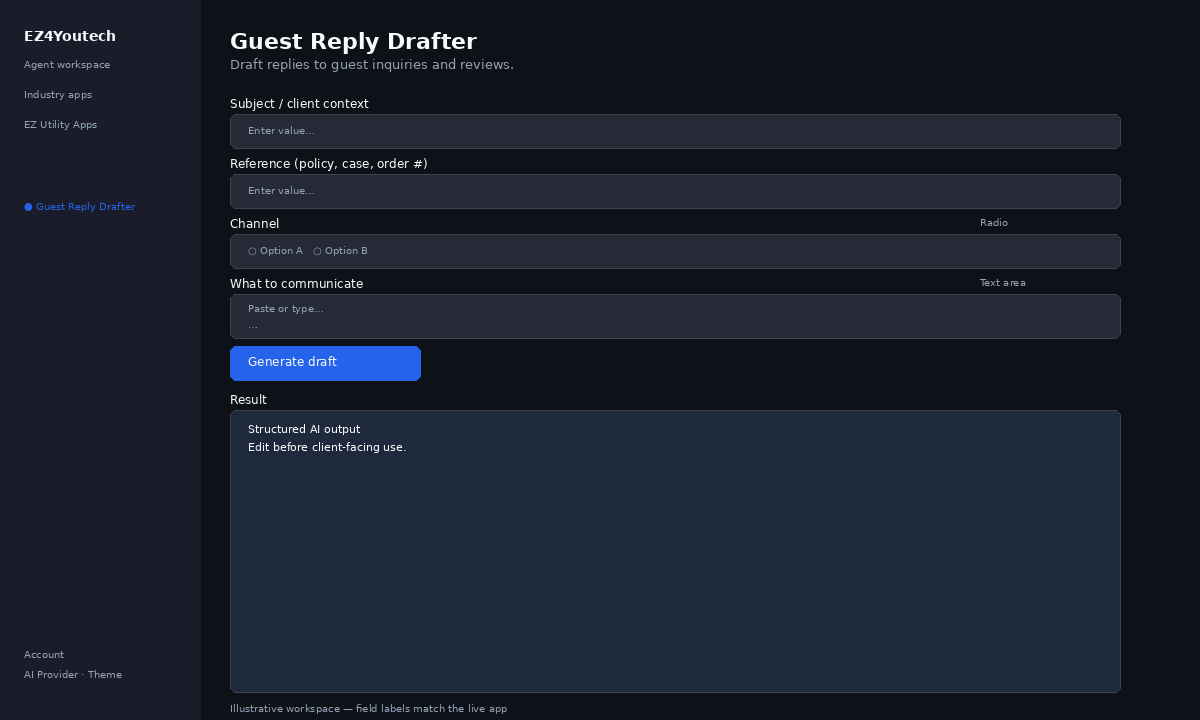Image resolution: width=1200 pixels, height=720 pixels.
Task: Open the Account link
Action: point(44,655)
